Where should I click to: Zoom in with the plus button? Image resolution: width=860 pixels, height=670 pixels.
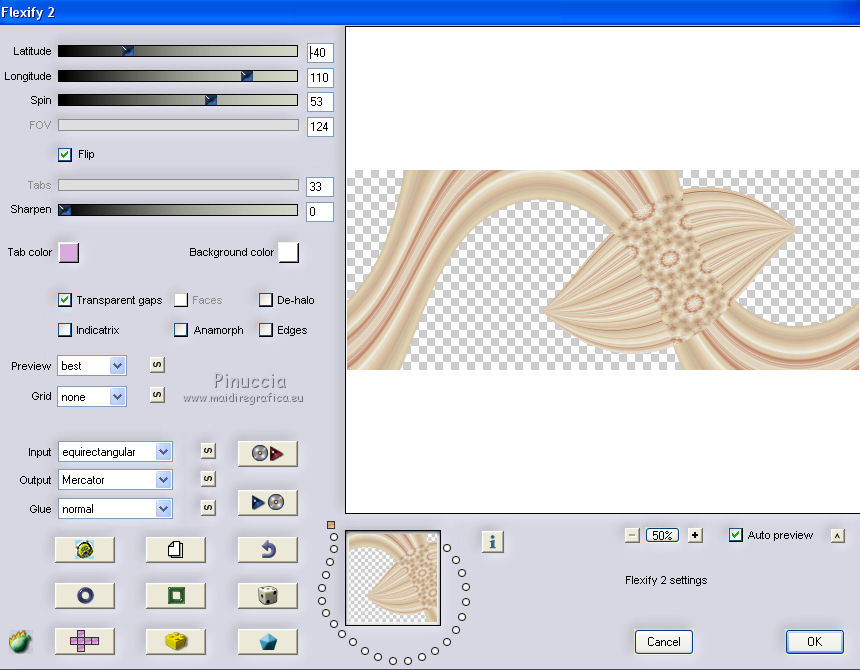(x=695, y=535)
